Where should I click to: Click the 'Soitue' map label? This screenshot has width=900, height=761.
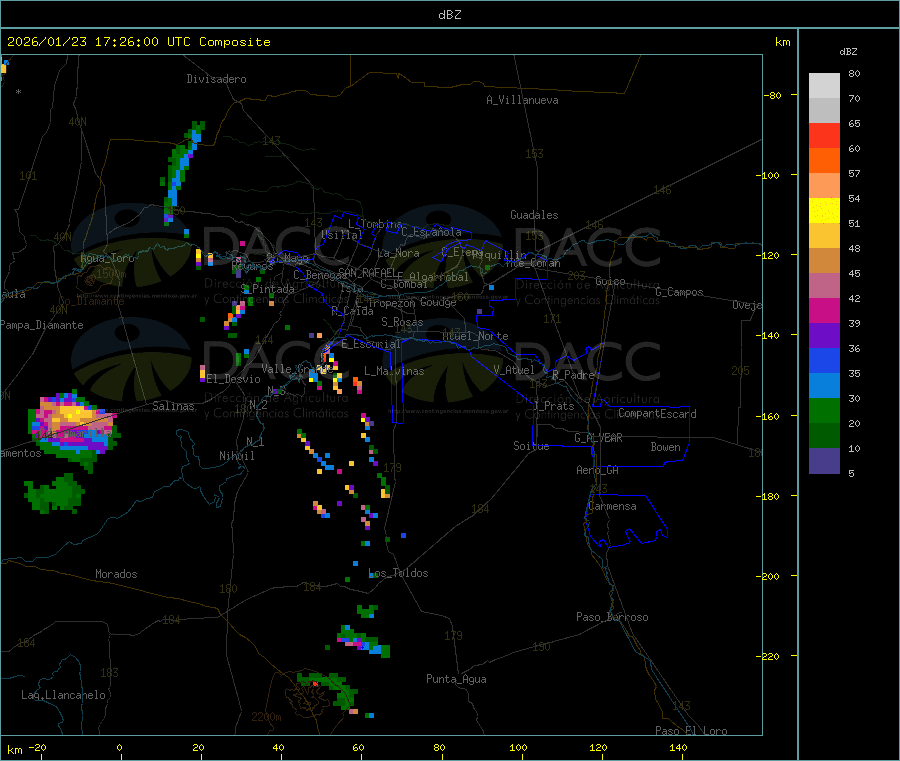[531, 446]
